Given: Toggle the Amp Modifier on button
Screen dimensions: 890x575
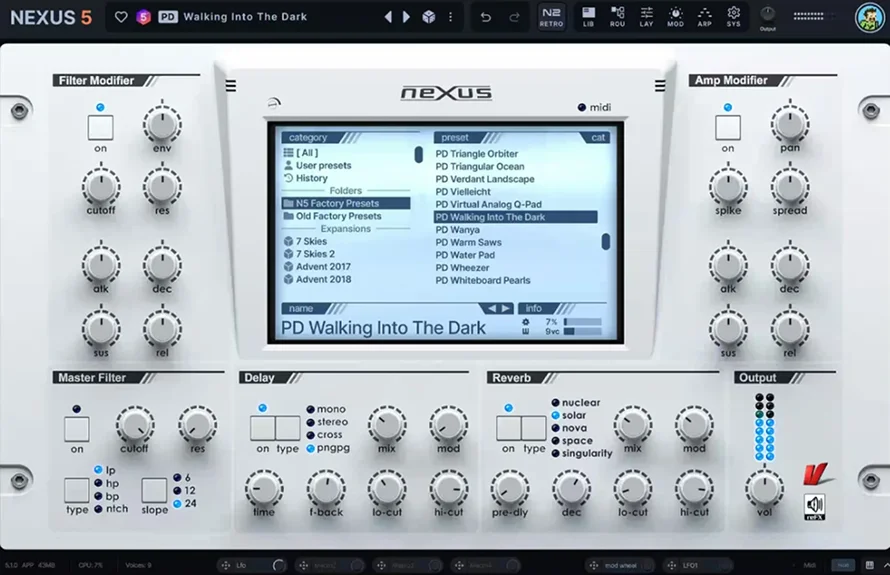Looking at the screenshot, I should pos(728,128).
